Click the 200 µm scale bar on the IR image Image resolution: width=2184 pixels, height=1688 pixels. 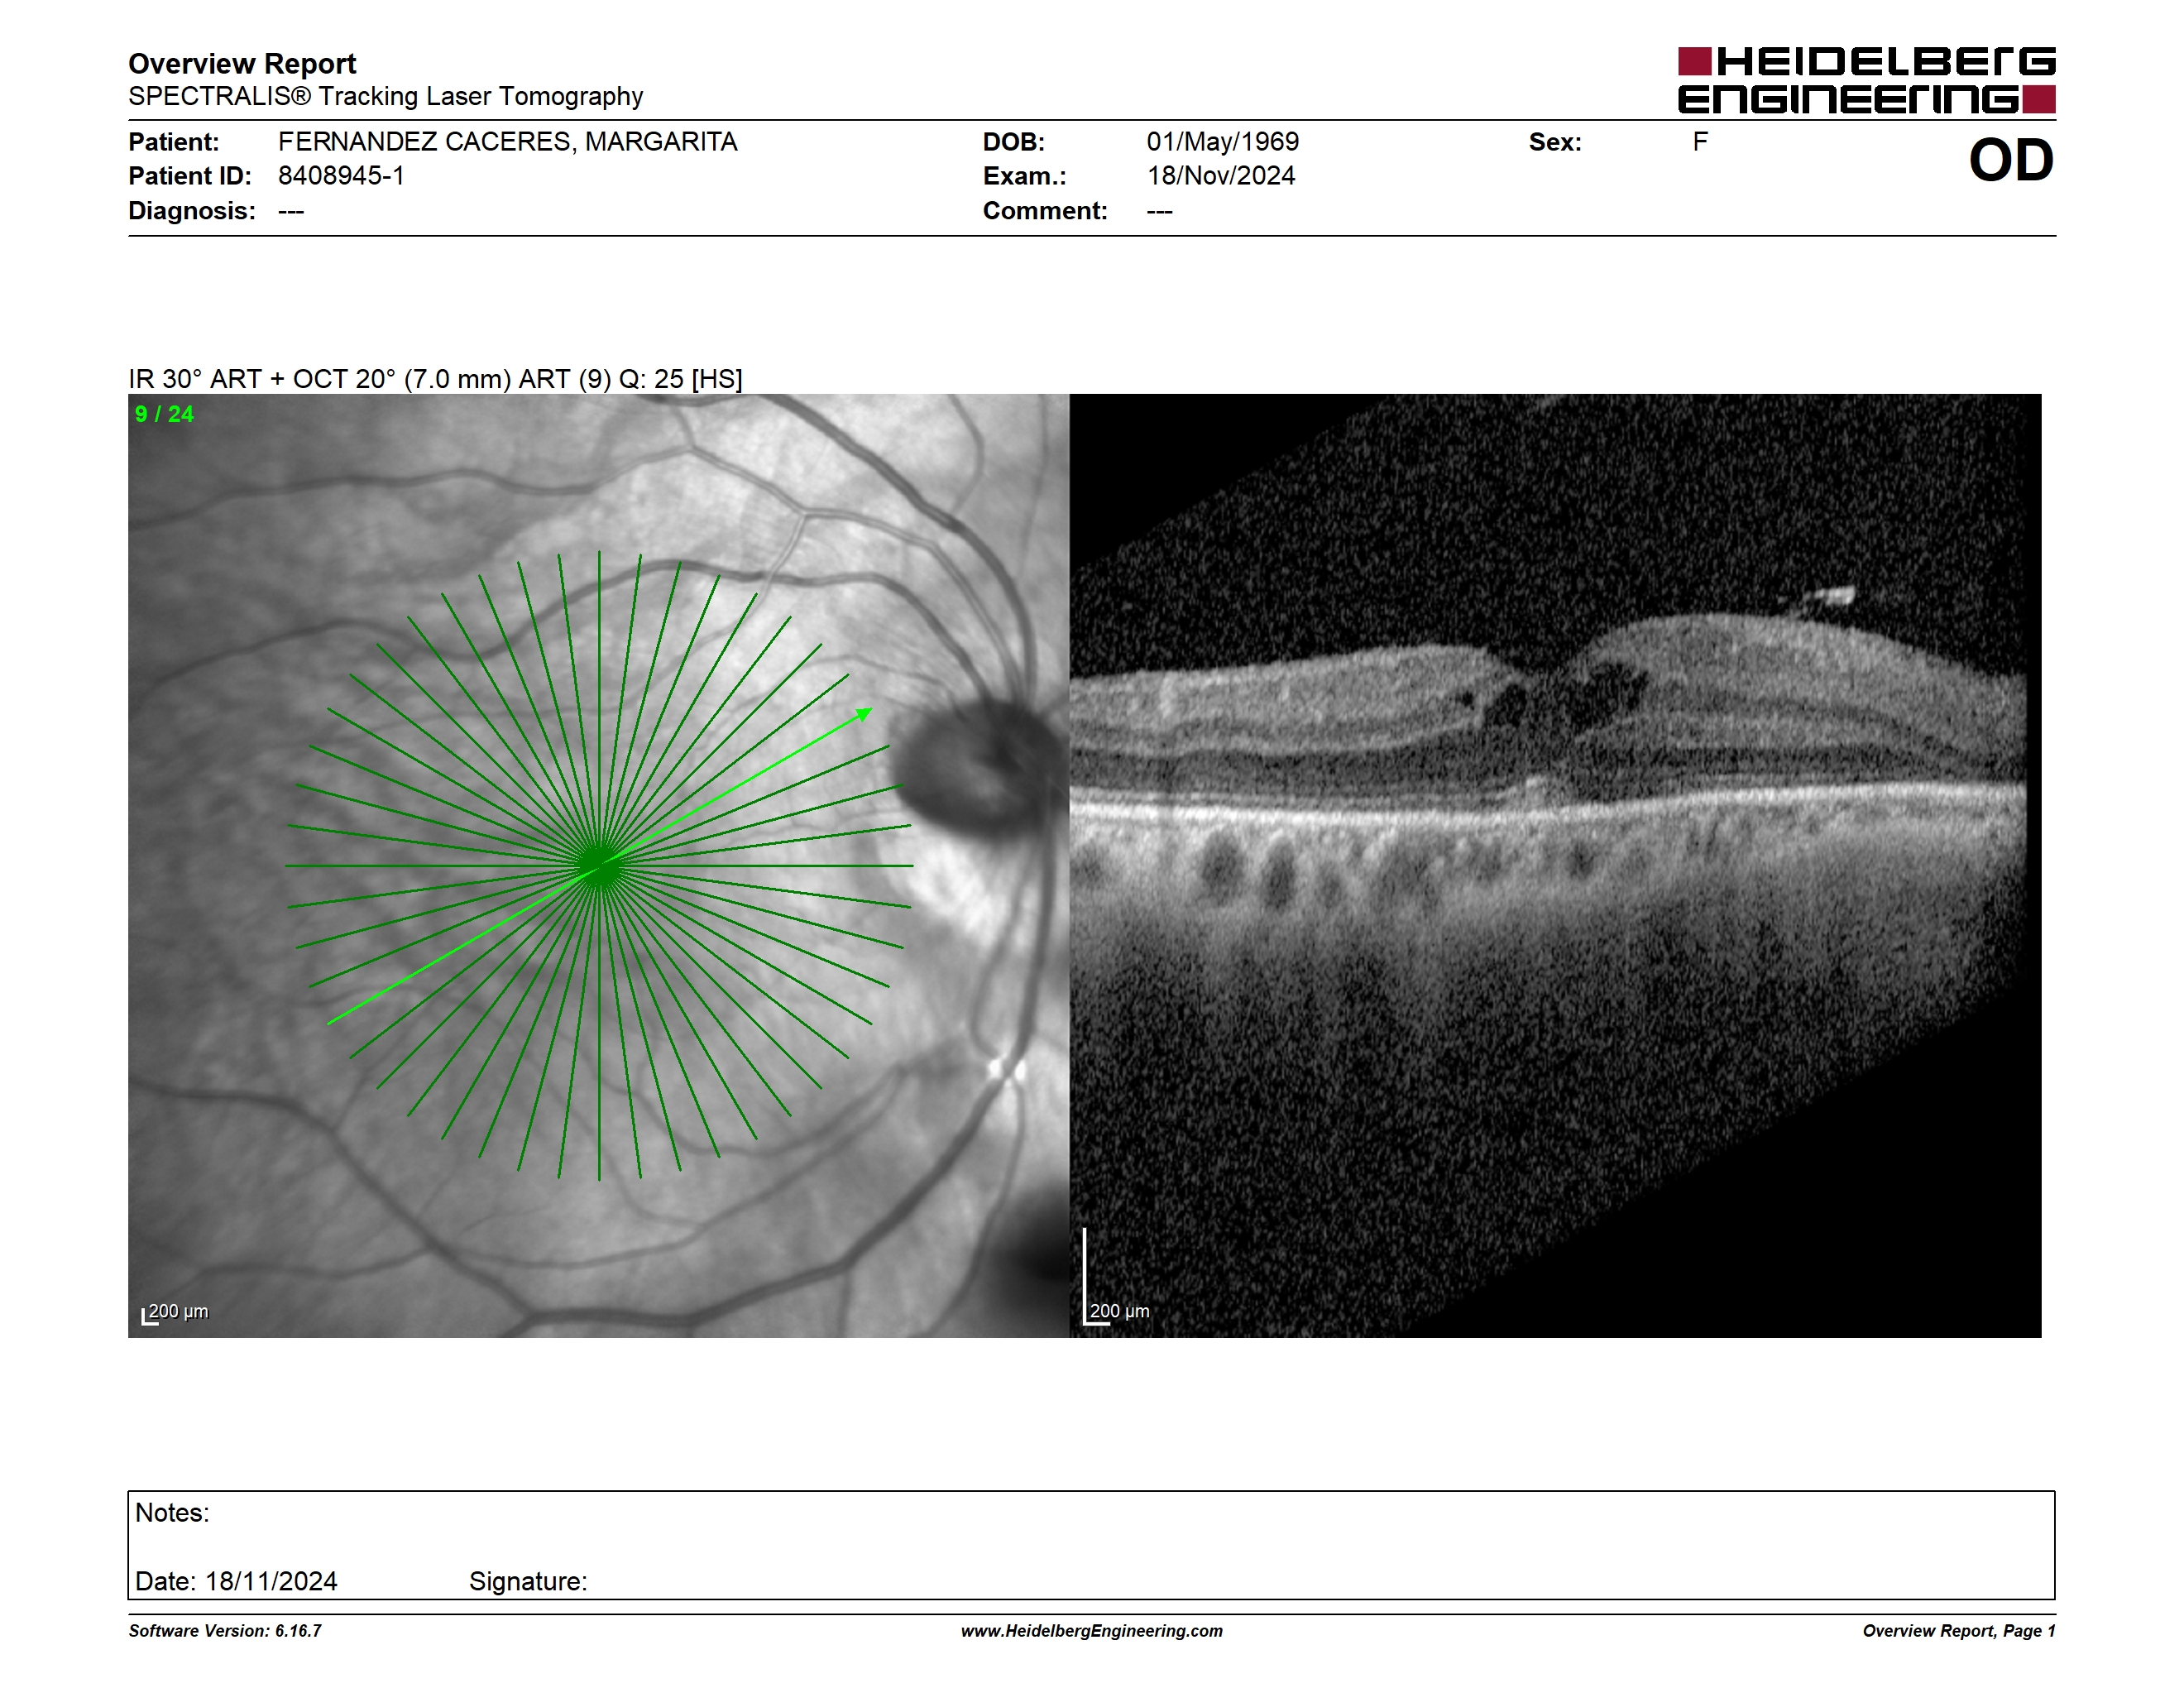pyautogui.click(x=175, y=1313)
